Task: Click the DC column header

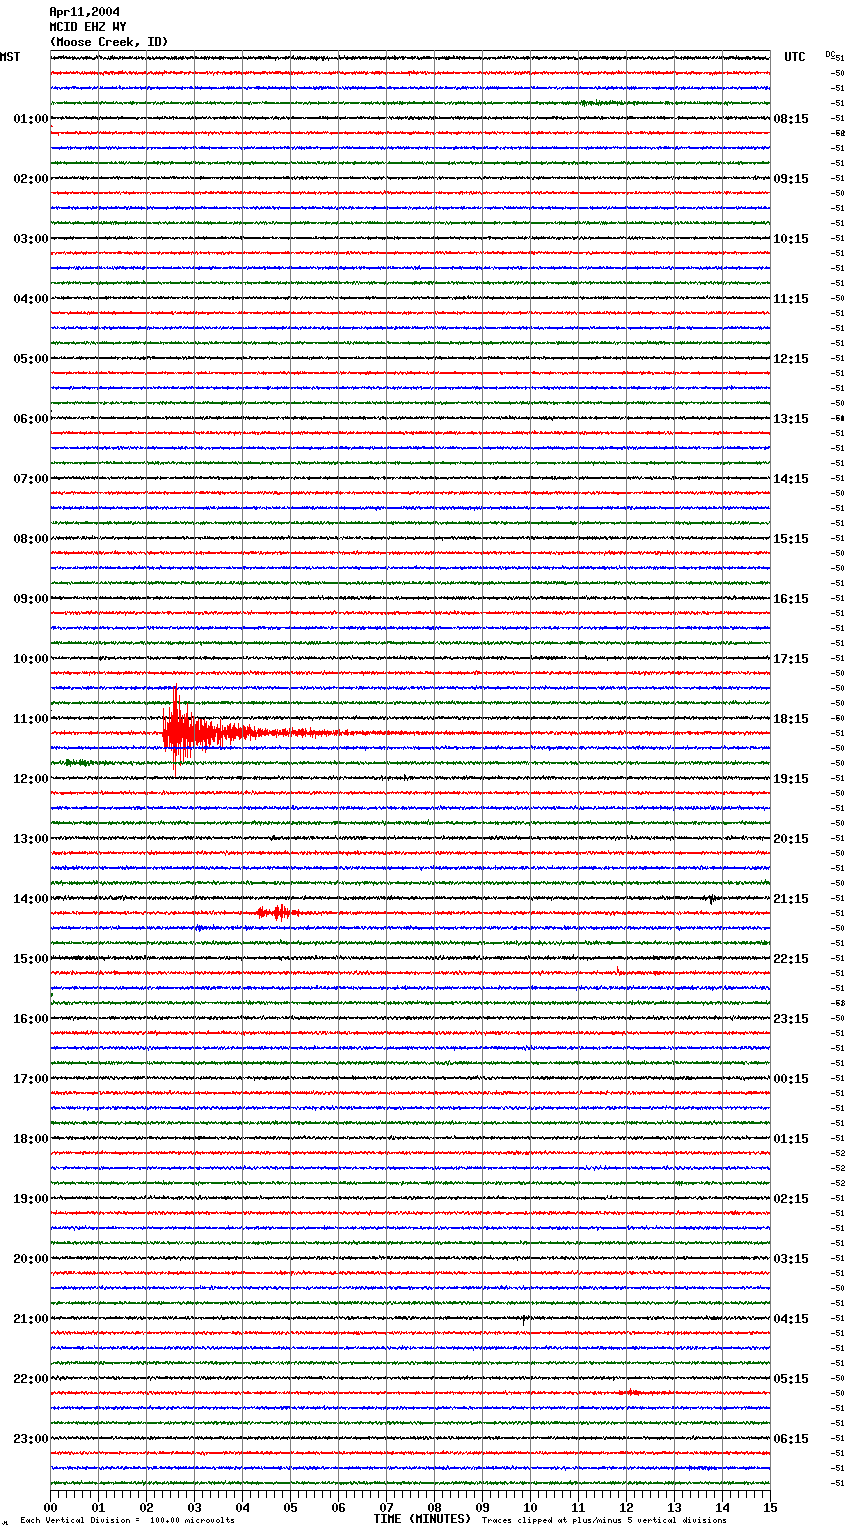Action: pos(830,54)
